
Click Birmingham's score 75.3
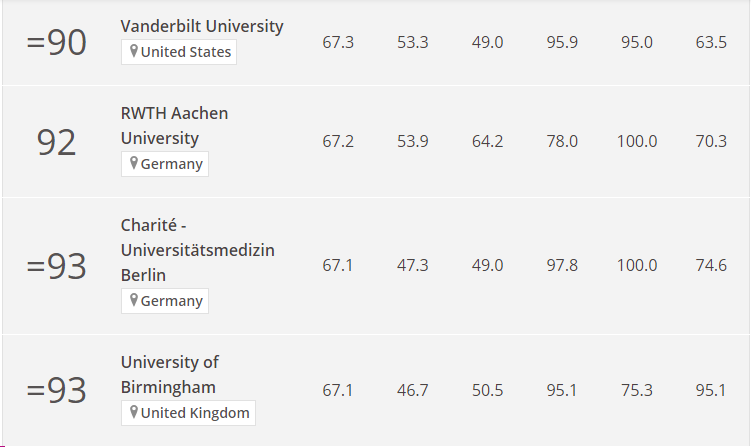[637, 390]
